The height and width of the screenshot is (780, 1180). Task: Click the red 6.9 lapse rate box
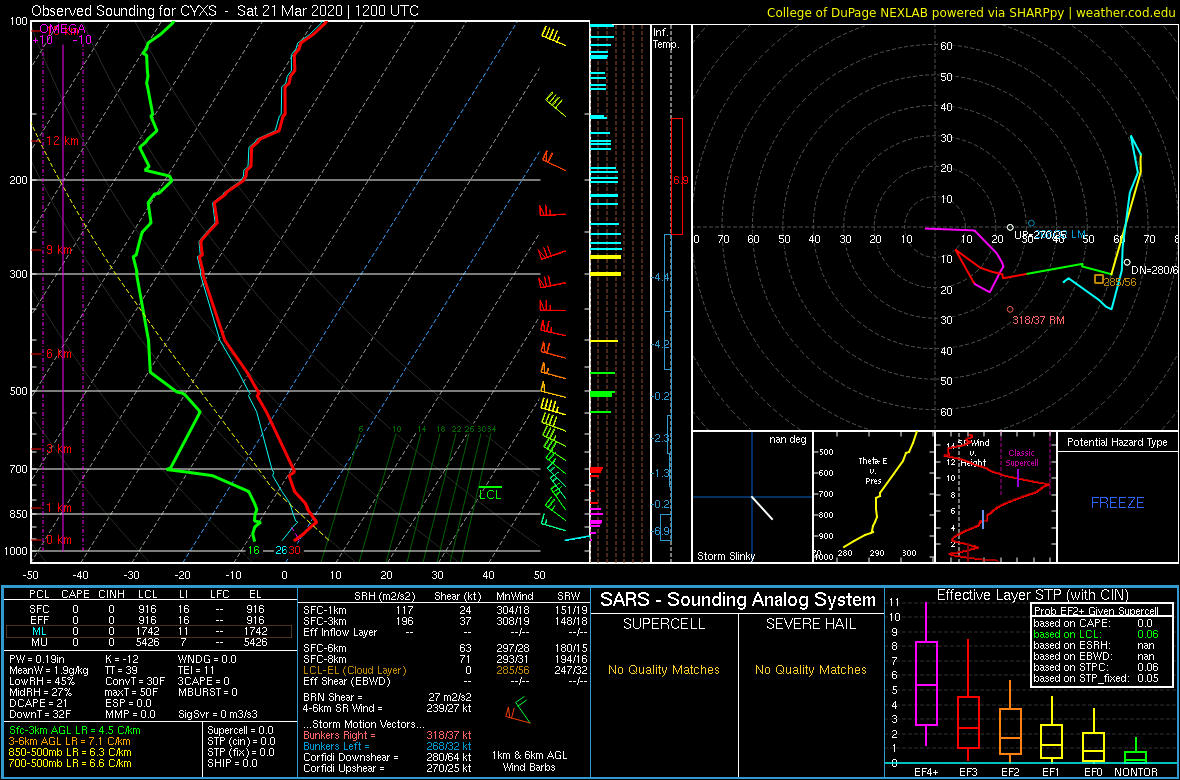click(x=677, y=176)
